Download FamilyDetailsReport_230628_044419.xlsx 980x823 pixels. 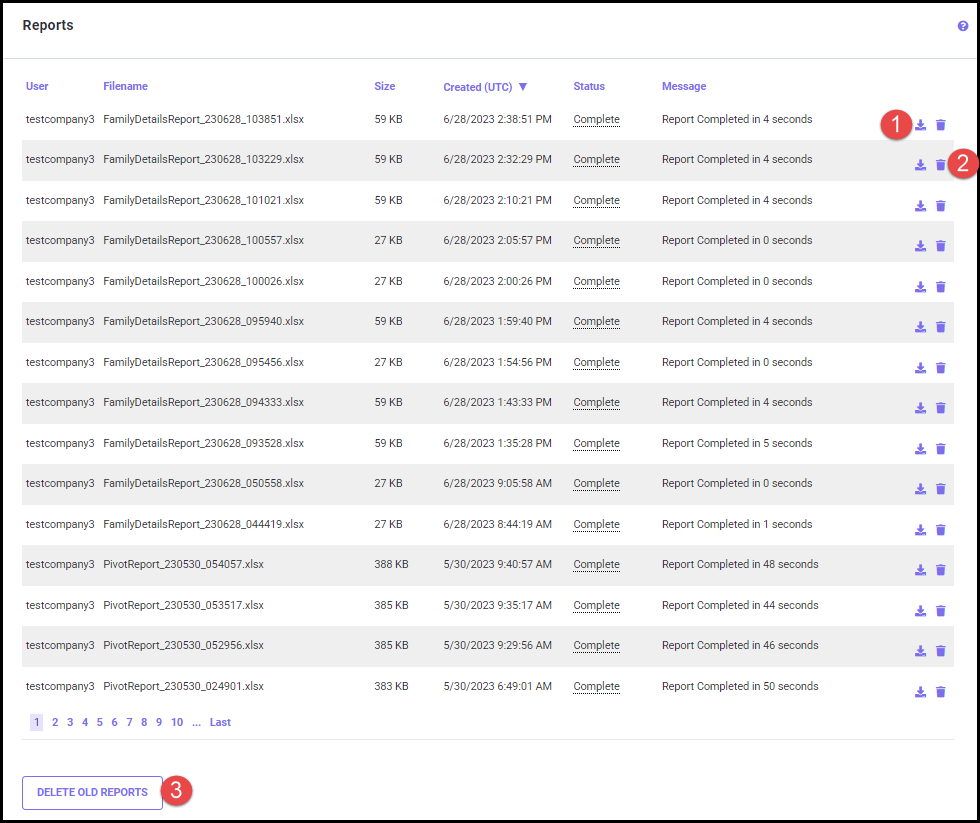[920, 530]
